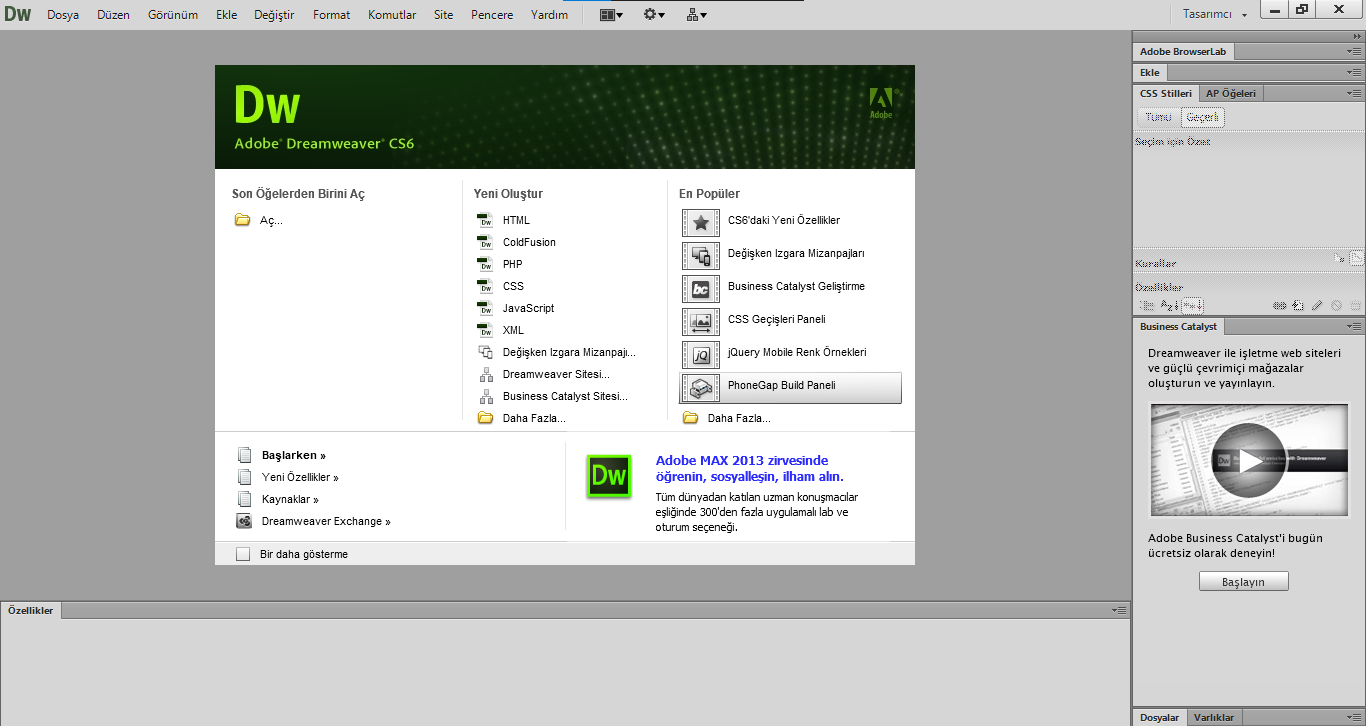Click the CSS file icon under Yeni Oluştur
Image resolution: width=1366 pixels, height=726 pixels.
click(x=485, y=286)
